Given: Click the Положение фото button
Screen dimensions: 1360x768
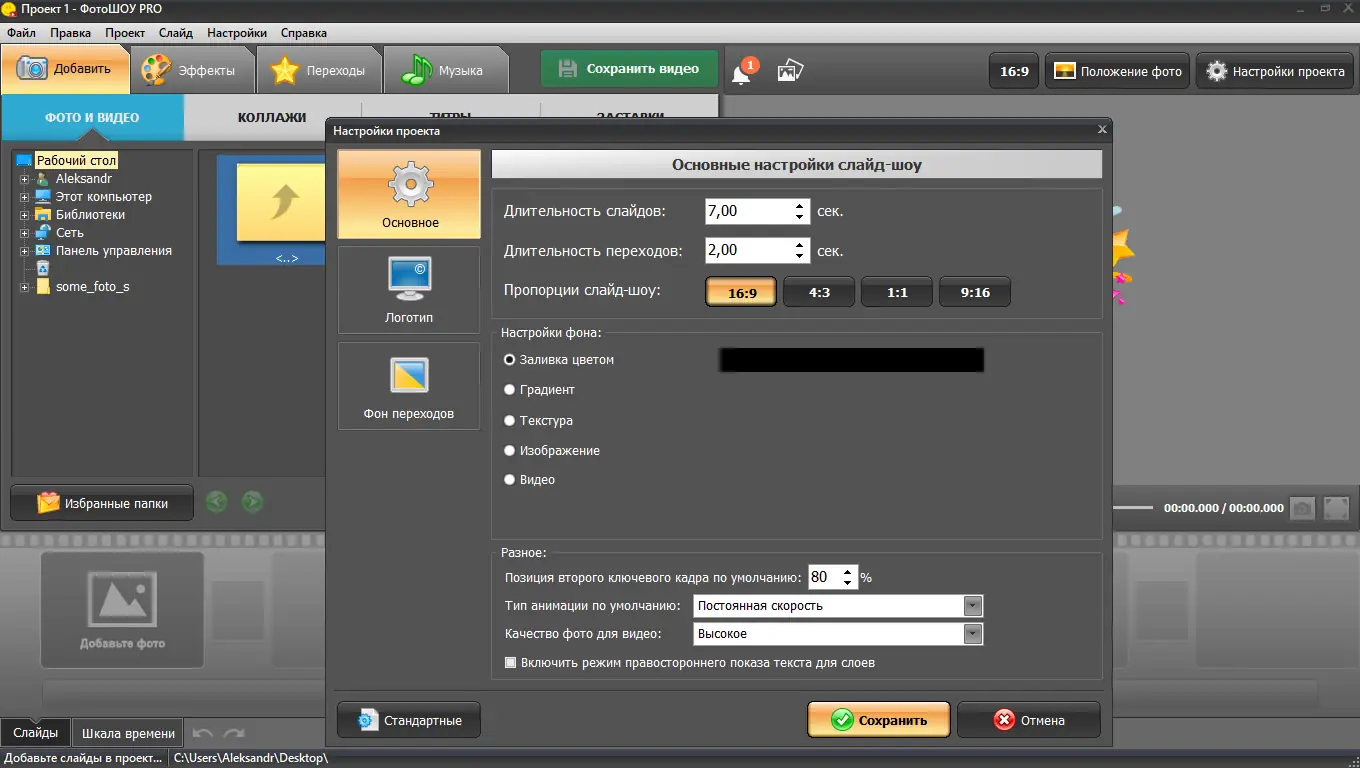Looking at the screenshot, I should (1118, 71).
